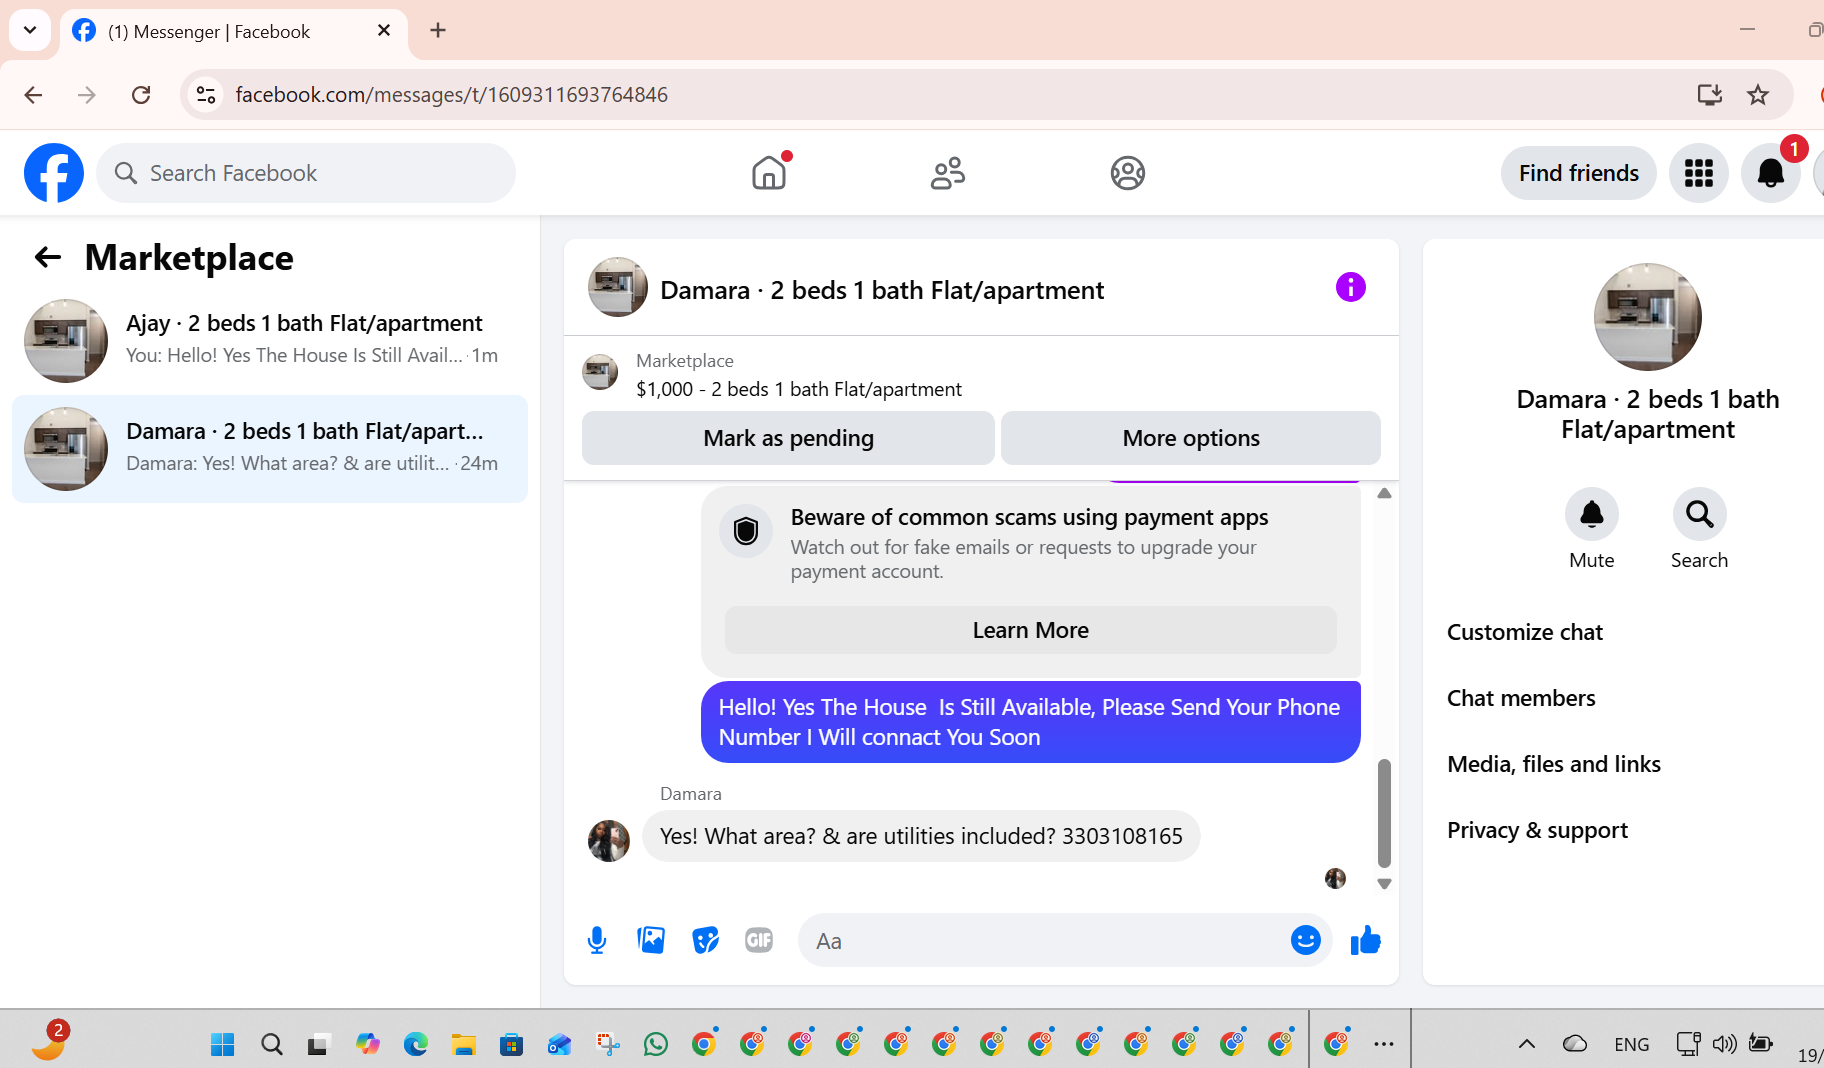Choose a sticker icon

click(705, 940)
